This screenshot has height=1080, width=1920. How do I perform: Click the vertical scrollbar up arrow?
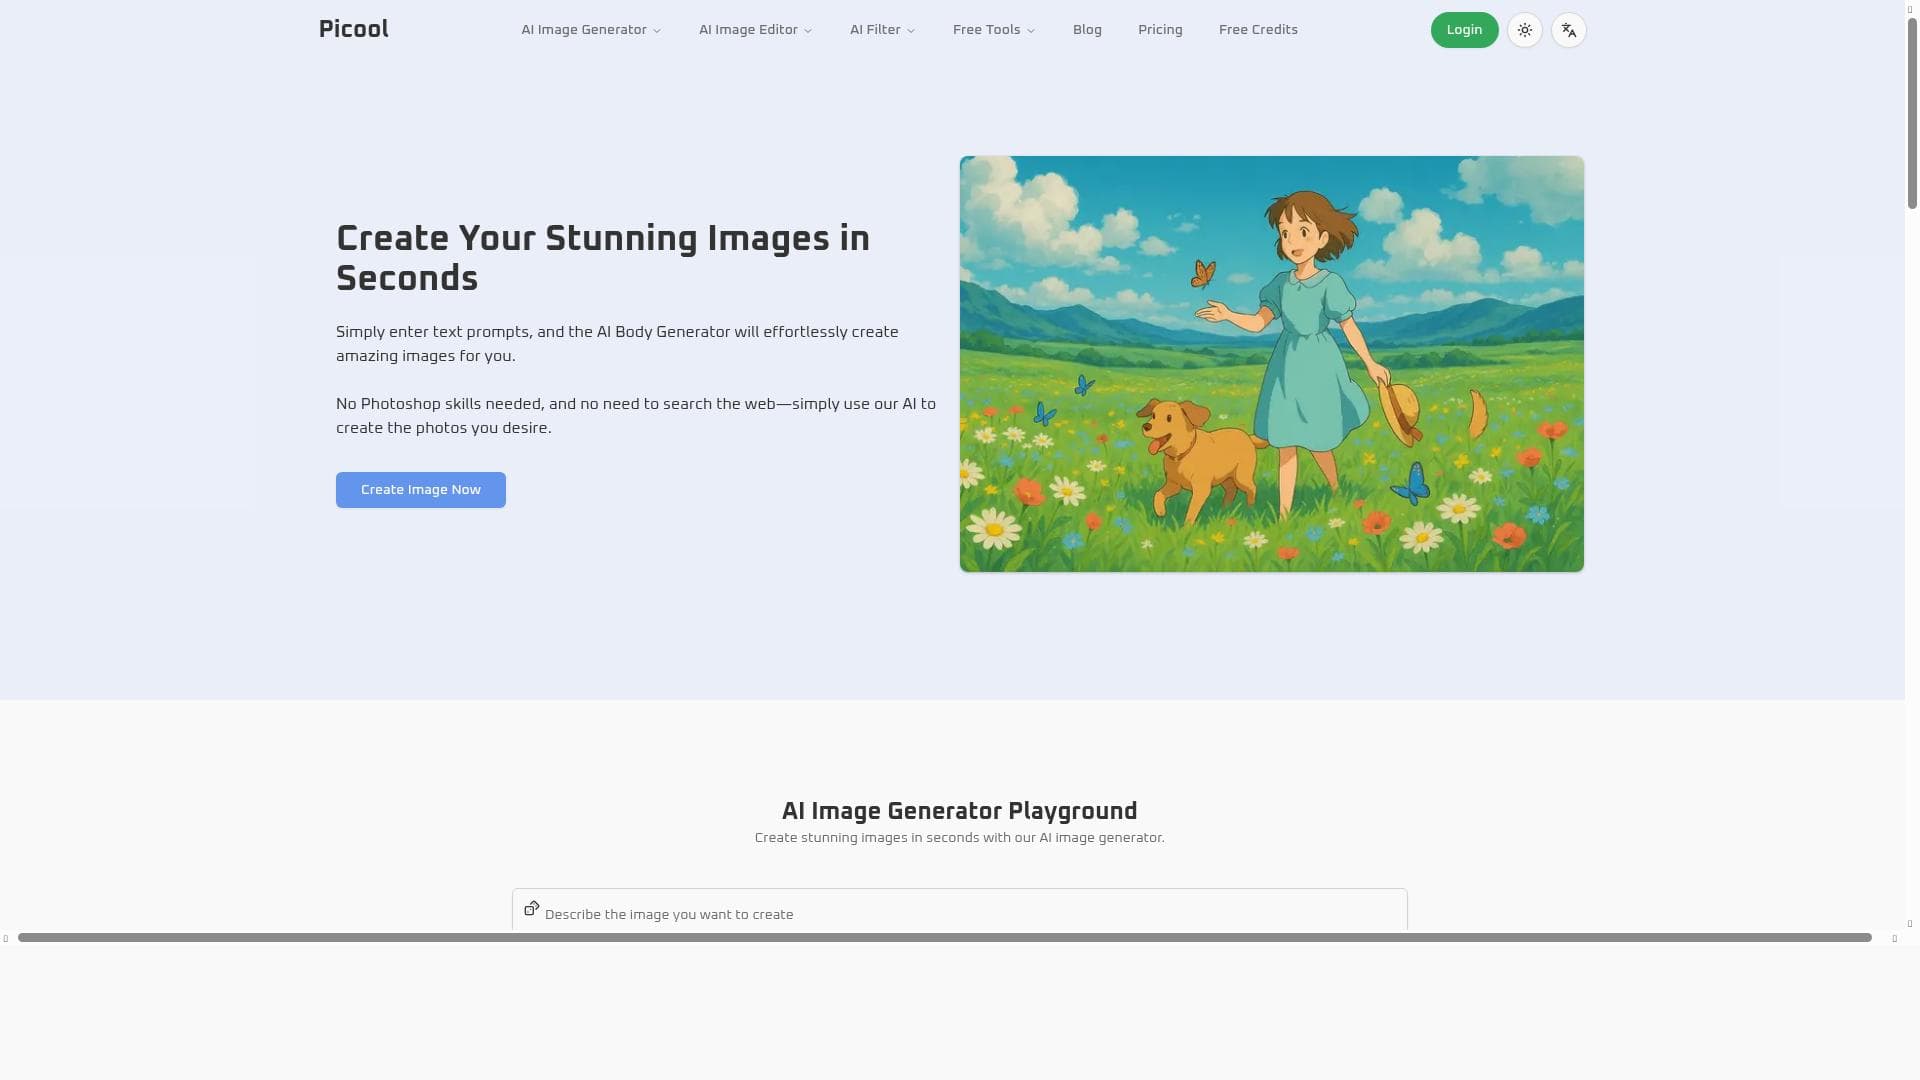[x=1911, y=8]
